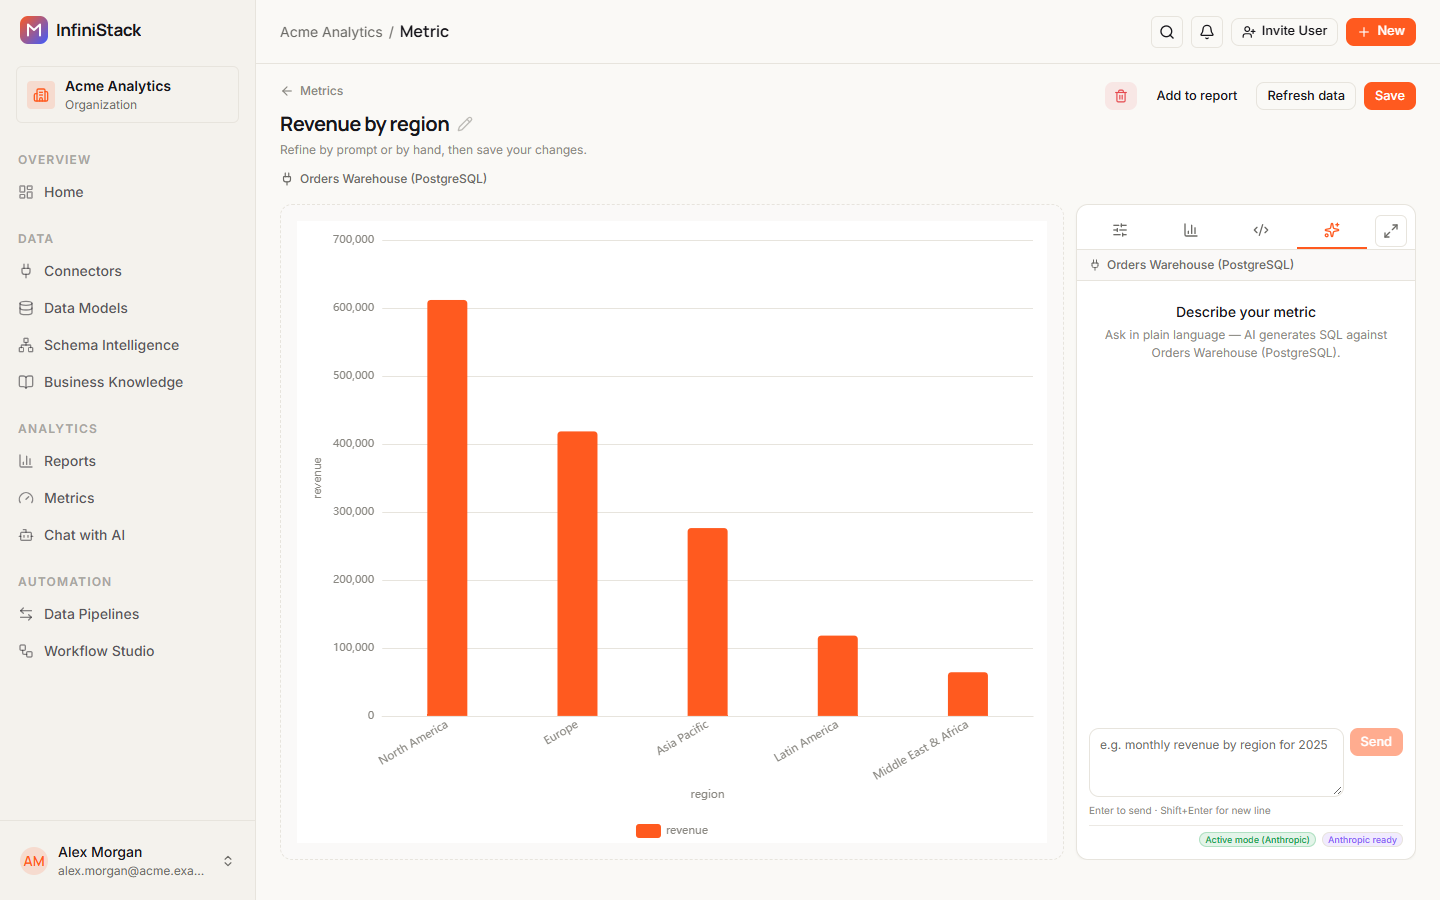Viewport: 1440px width, 900px height.
Task: Open Data Models page
Action: pyautogui.click(x=127, y=308)
